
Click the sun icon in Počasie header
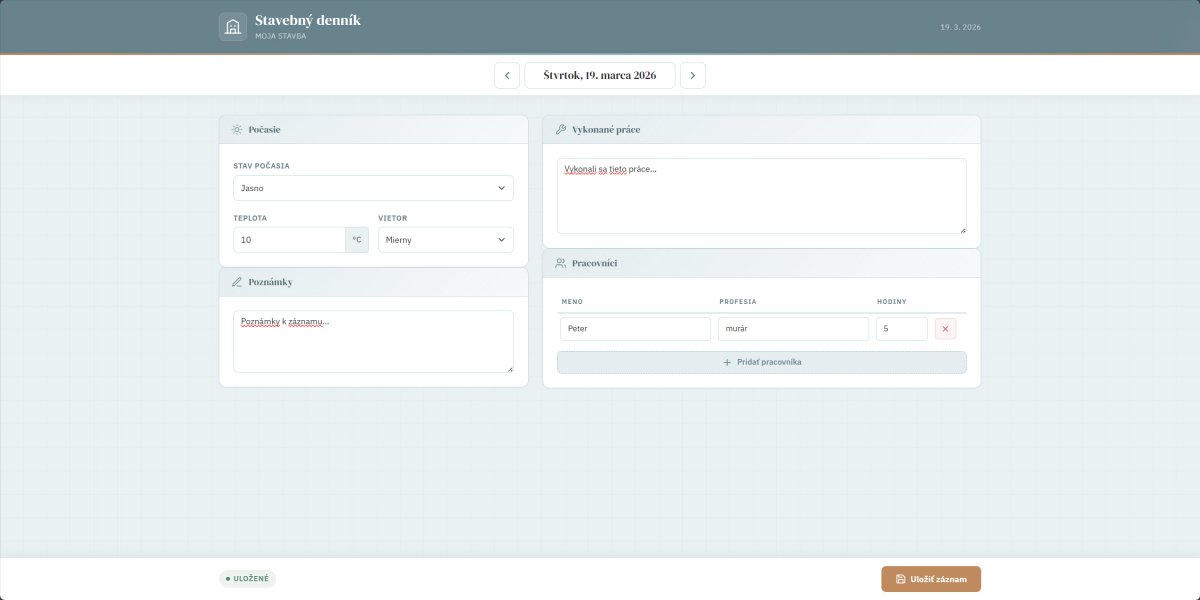click(237, 130)
